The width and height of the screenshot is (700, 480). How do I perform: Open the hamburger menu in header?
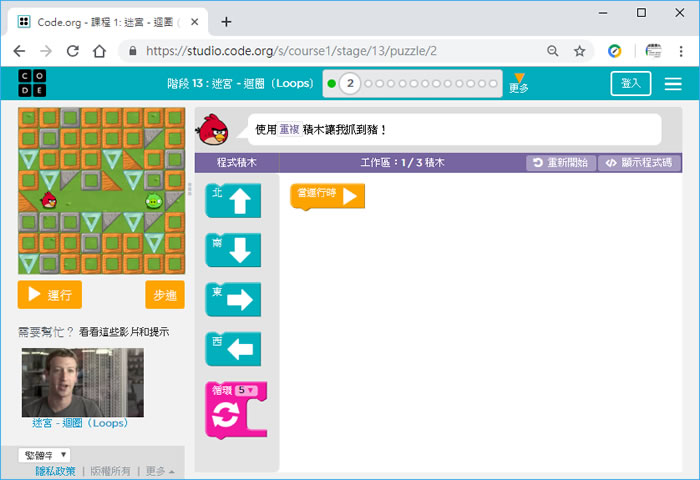tap(673, 83)
